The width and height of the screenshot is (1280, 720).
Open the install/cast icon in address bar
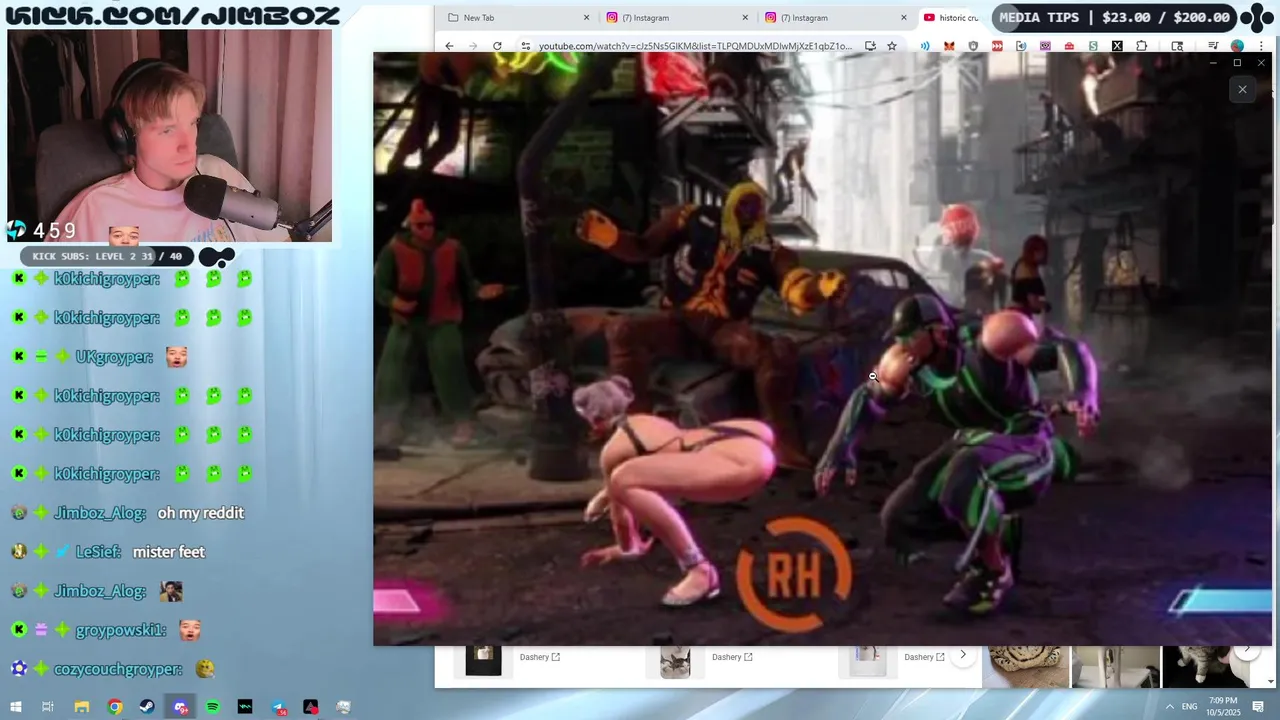pos(870,46)
